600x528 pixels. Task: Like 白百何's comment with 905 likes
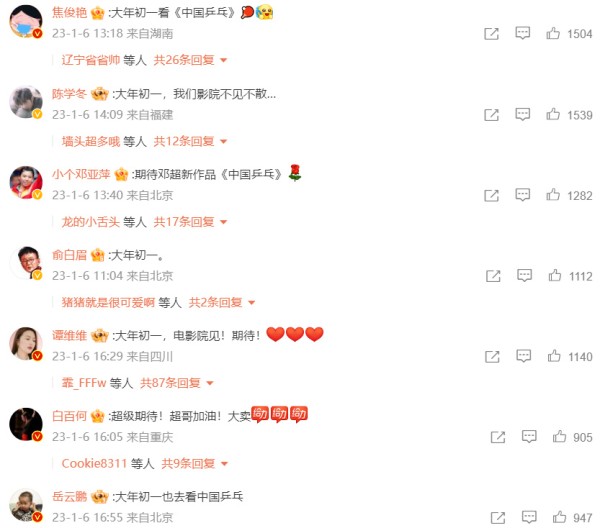[559, 437]
